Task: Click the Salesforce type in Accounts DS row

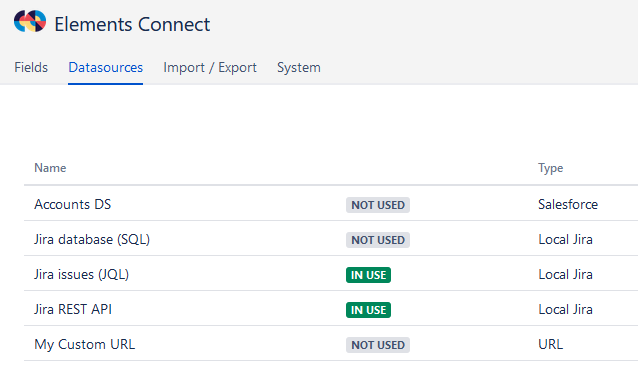Action: pos(568,204)
